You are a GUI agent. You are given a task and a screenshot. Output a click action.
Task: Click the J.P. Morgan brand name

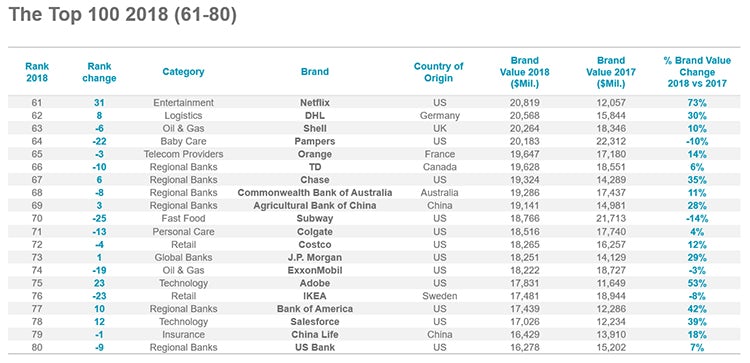(315, 257)
